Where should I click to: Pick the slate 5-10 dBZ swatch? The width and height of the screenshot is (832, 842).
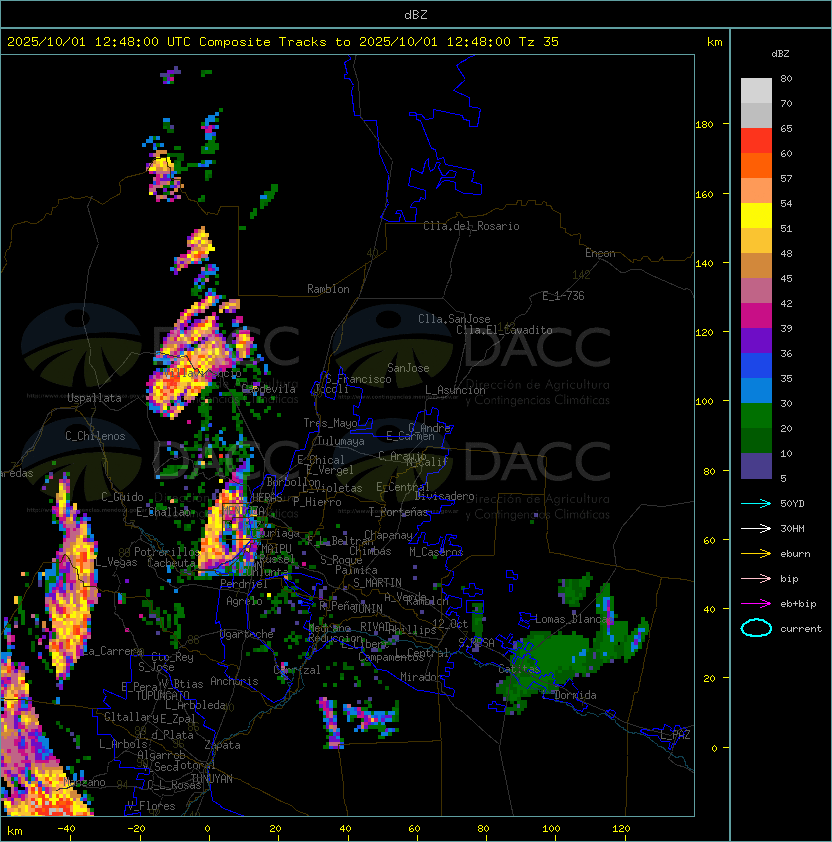coord(756,466)
